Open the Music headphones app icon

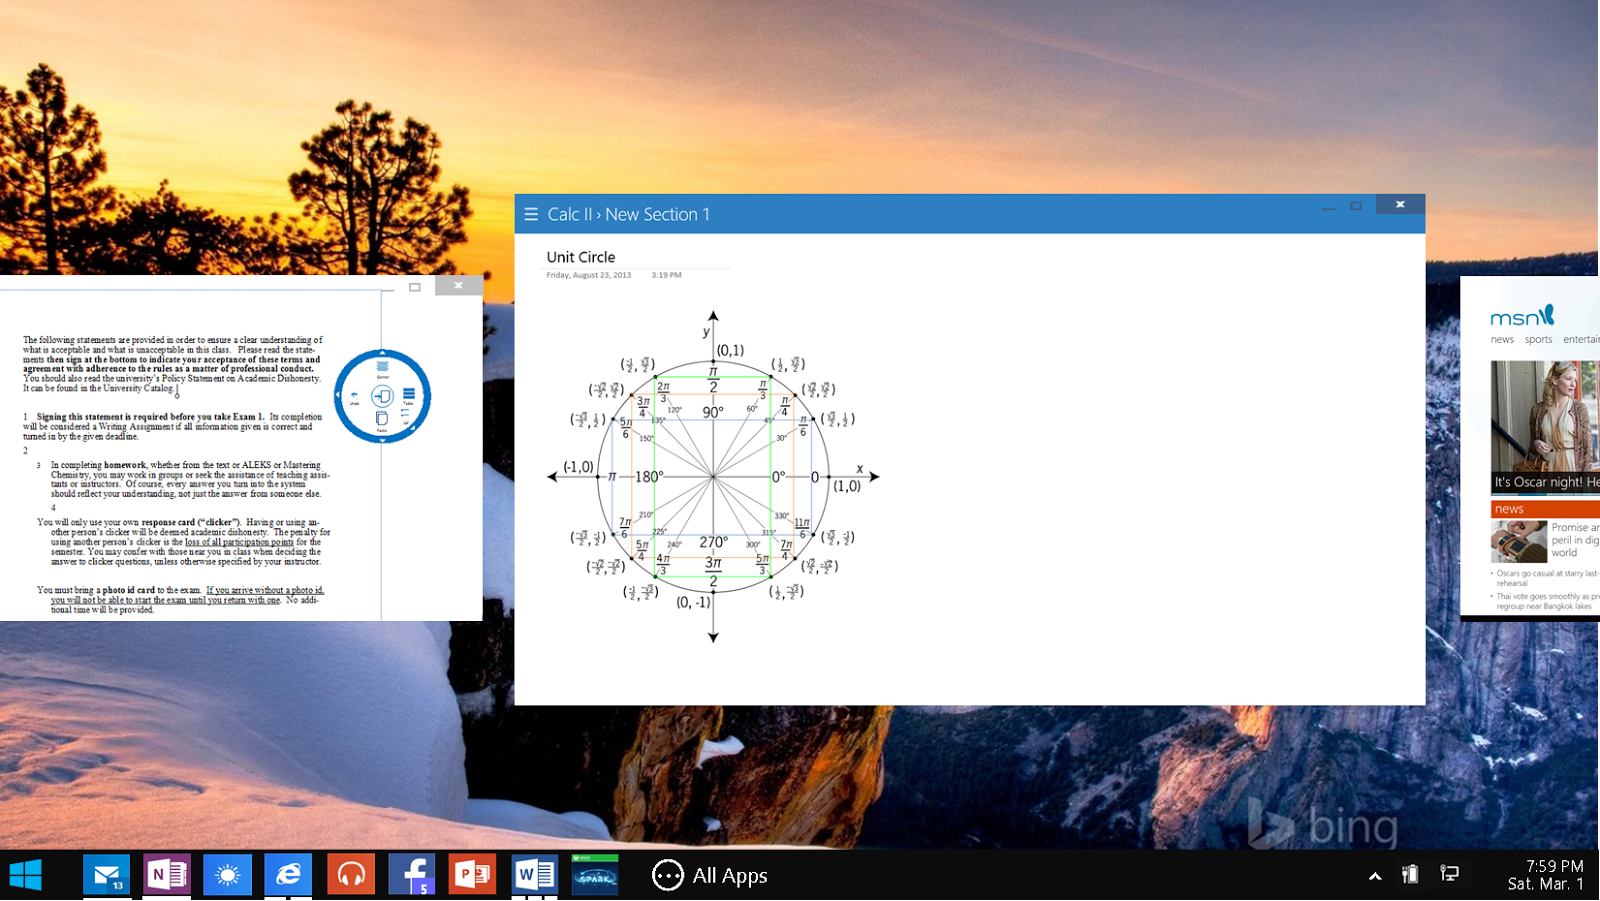[350, 875]
